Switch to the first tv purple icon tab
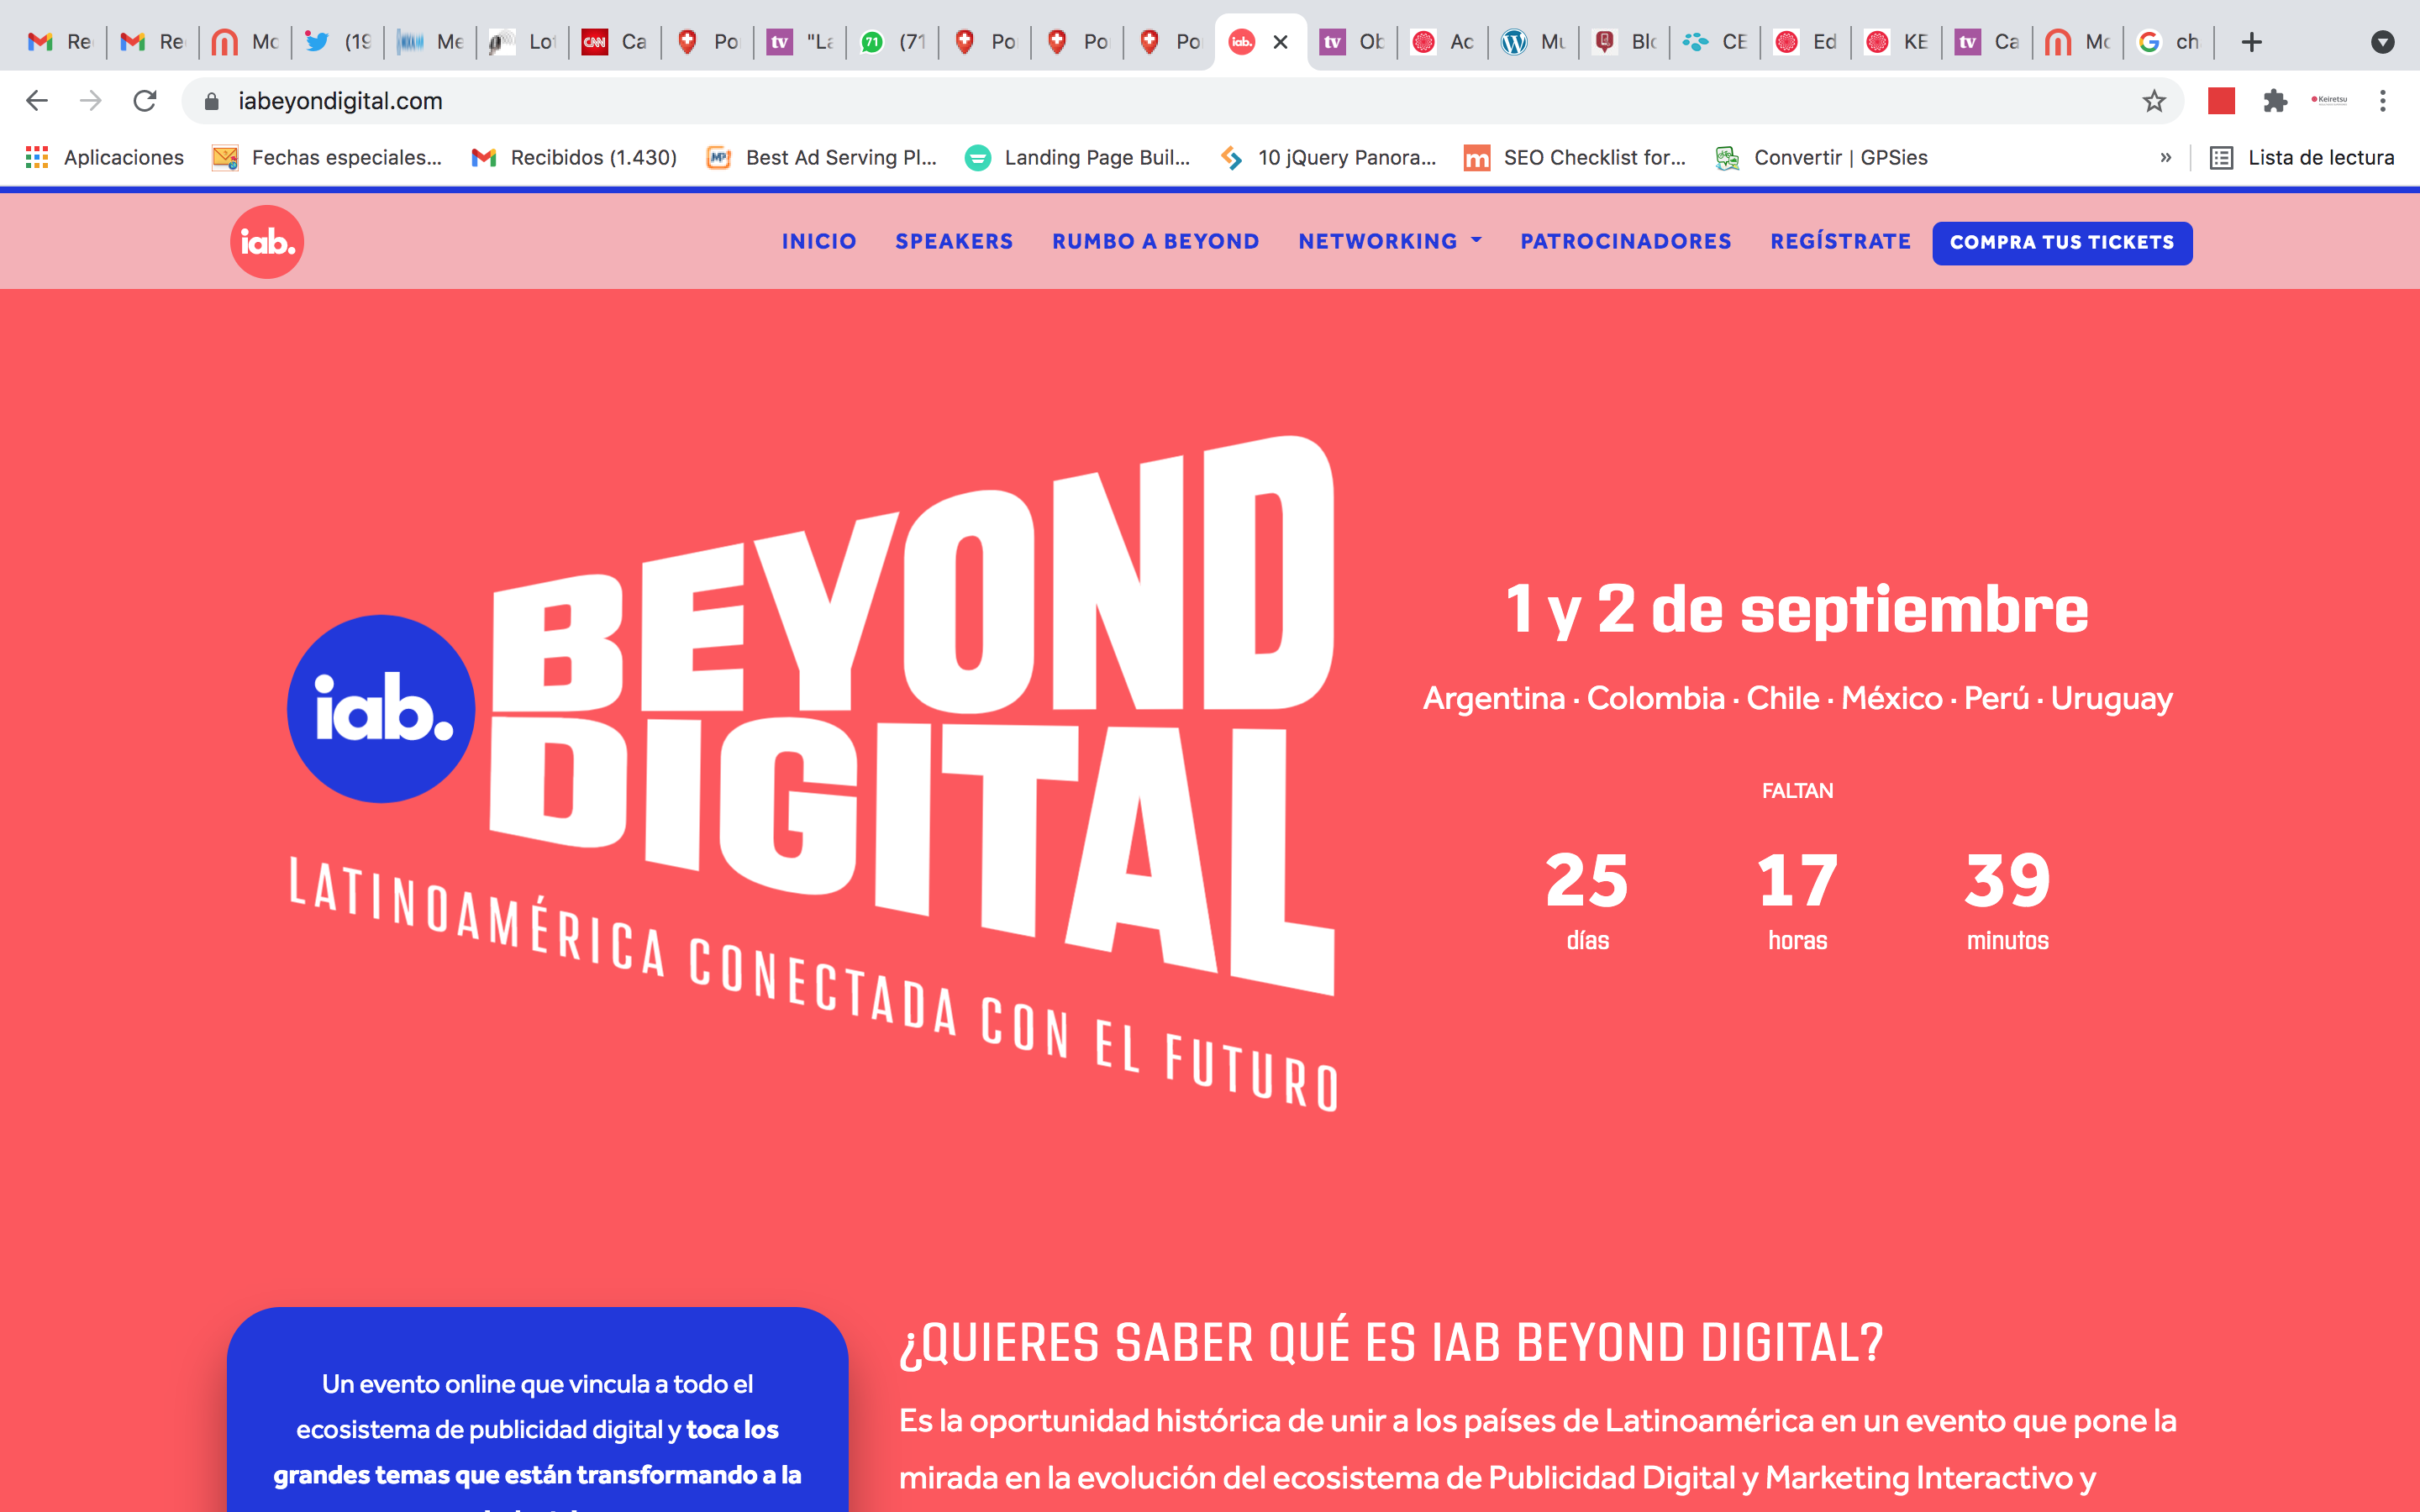 click(x=799, y=42)
